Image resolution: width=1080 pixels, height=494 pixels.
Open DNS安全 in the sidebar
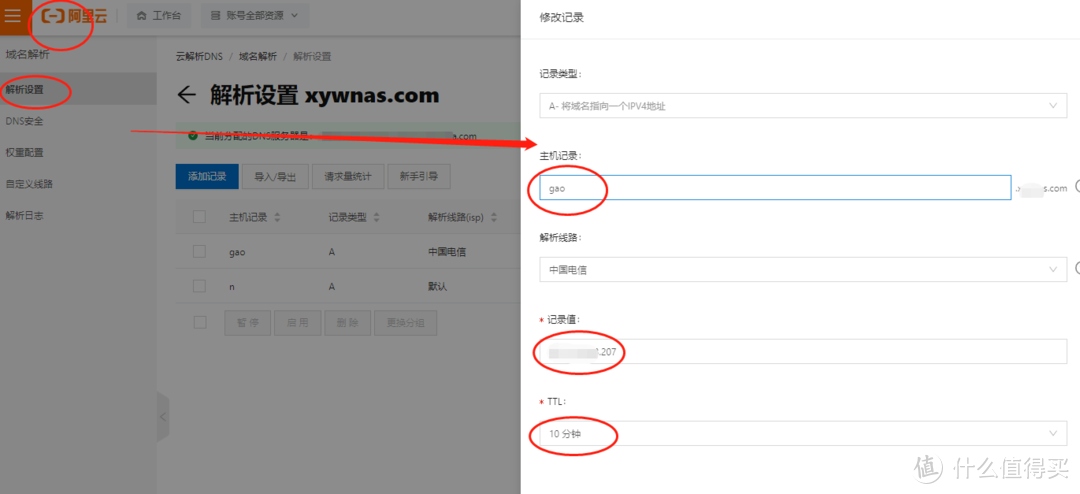pos(25,121)
